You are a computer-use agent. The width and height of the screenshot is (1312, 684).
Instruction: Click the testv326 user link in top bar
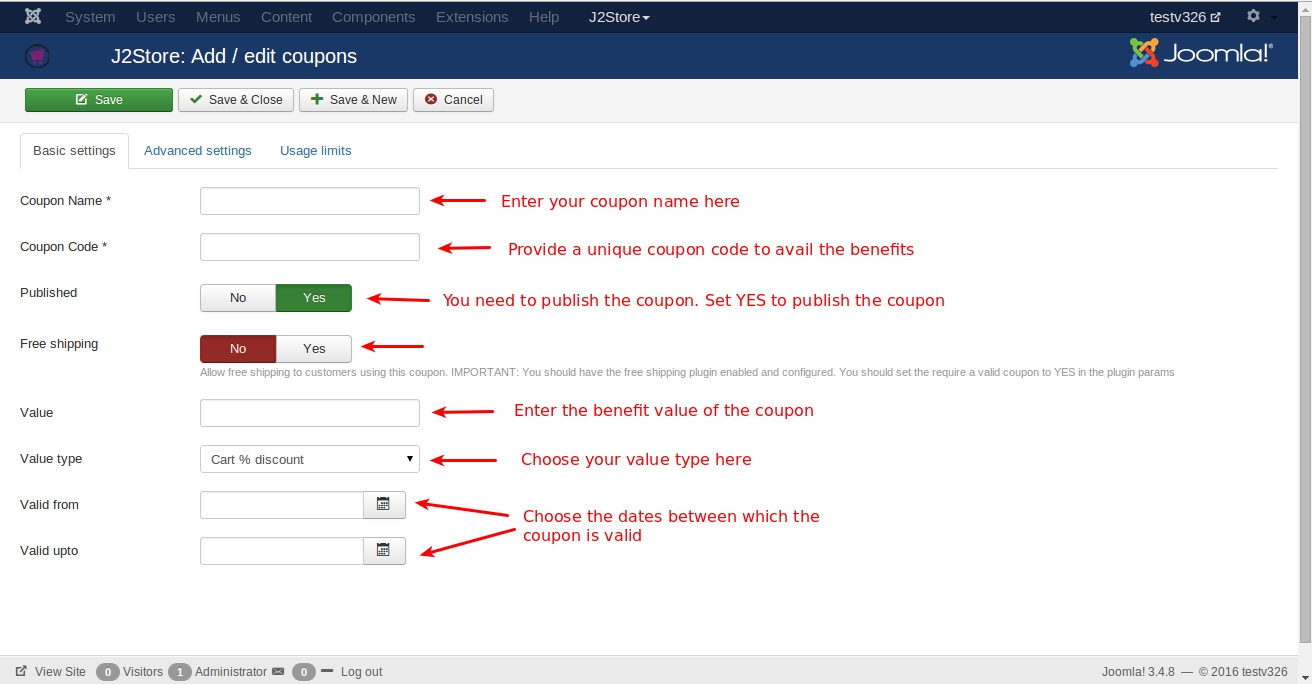[x=1184, y=17]
